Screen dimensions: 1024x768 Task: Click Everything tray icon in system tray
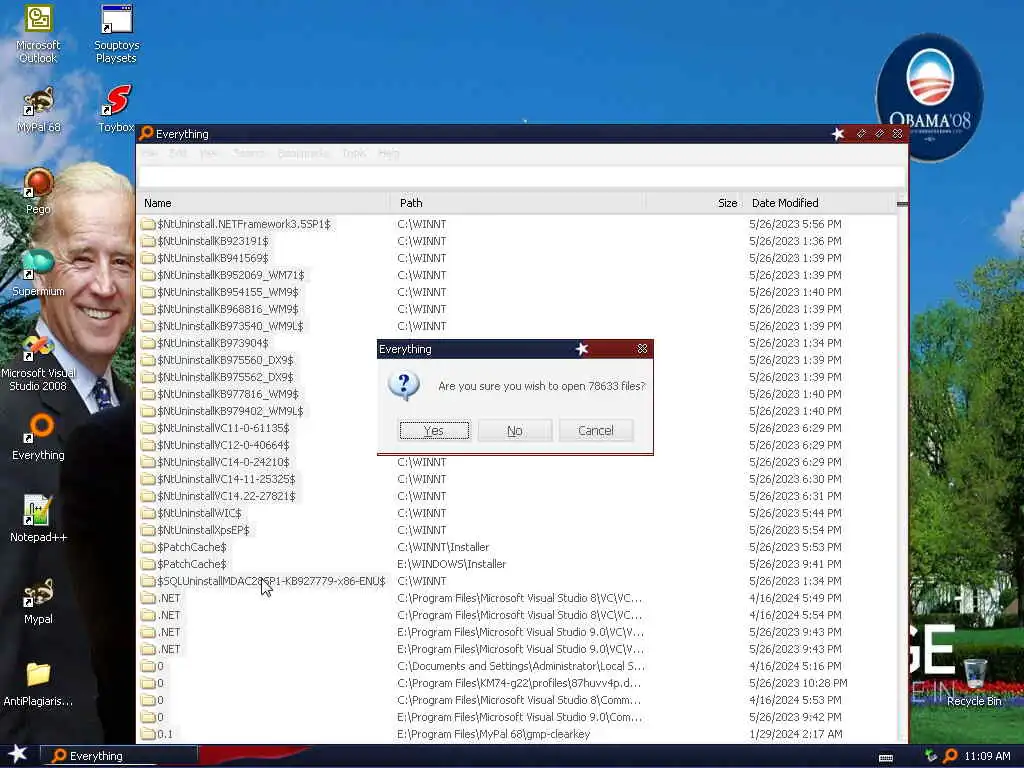[x=950, y=756]
